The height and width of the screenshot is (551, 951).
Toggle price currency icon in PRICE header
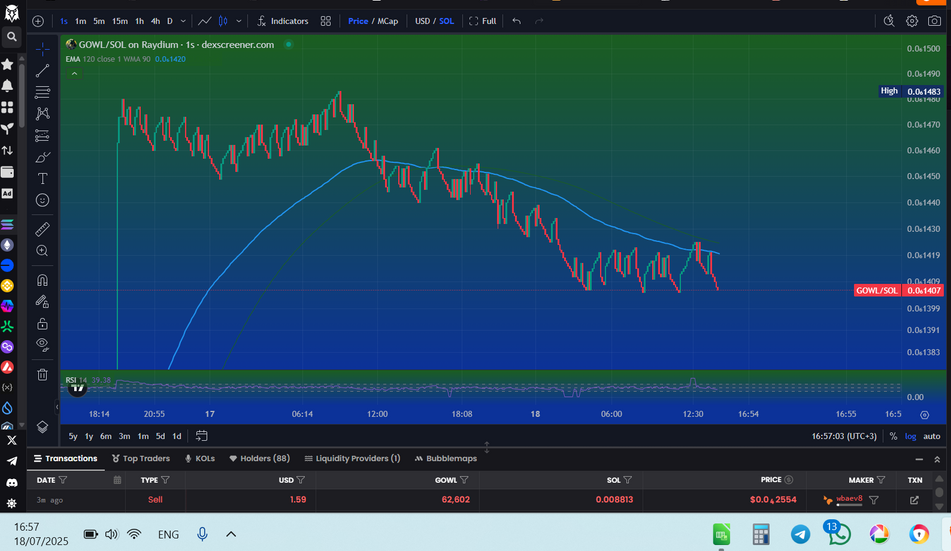click(x=789, y=480)
